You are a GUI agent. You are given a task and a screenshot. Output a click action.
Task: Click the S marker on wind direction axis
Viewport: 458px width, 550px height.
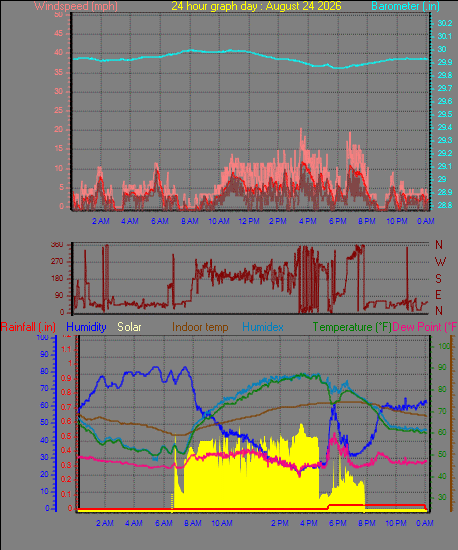pyautogui.click(x=438, y=279)
